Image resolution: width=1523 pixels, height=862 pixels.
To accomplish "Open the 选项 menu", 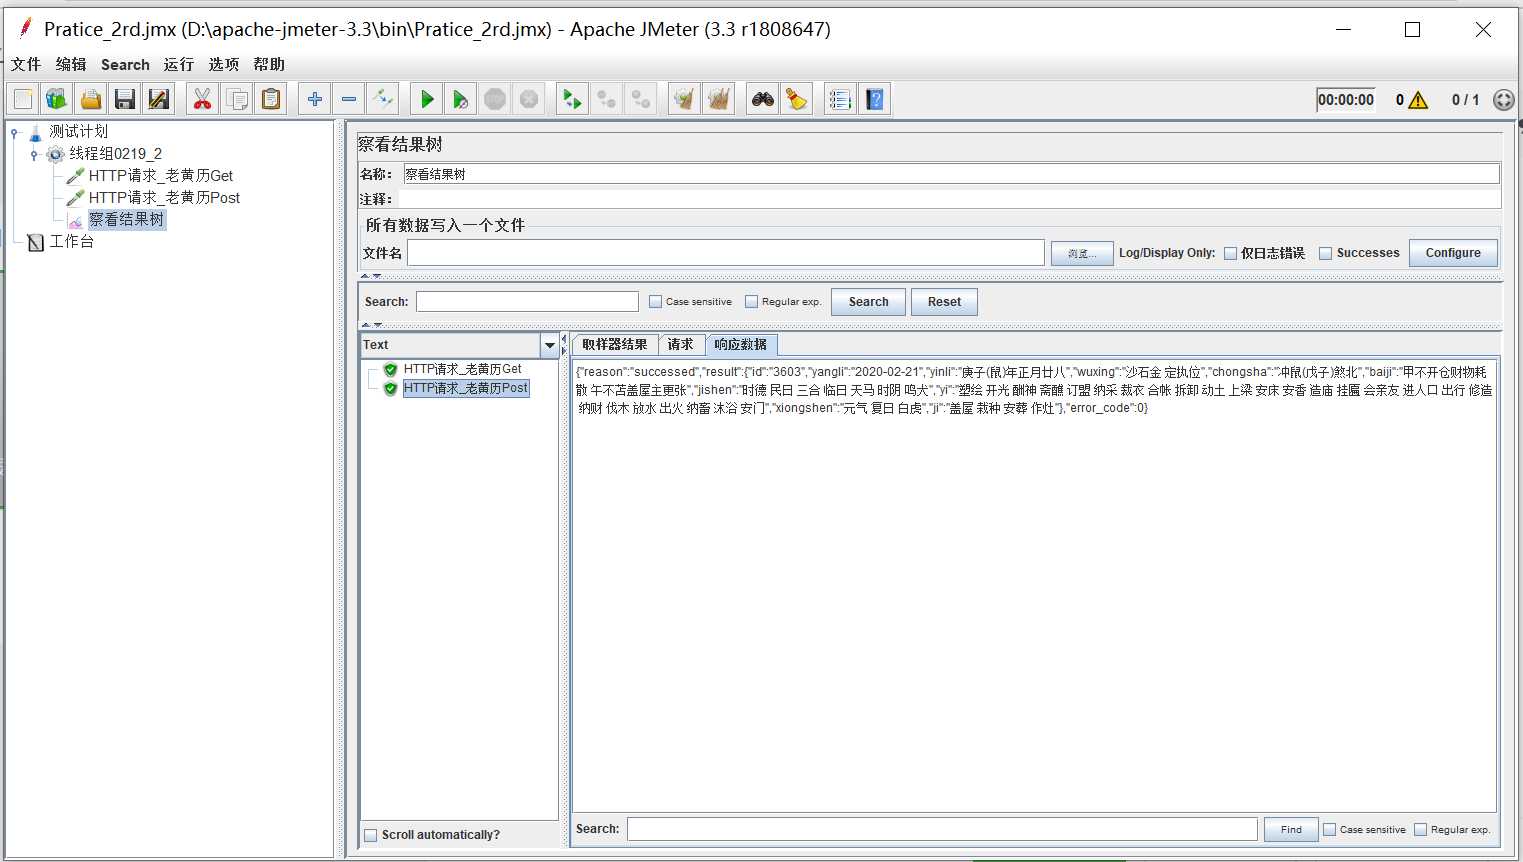I will click(x=224, y=64).
